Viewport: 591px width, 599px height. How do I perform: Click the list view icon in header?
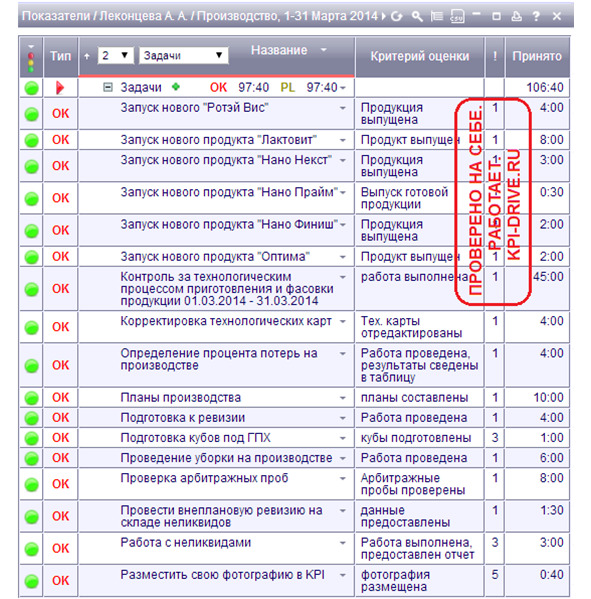click(437, 16)
